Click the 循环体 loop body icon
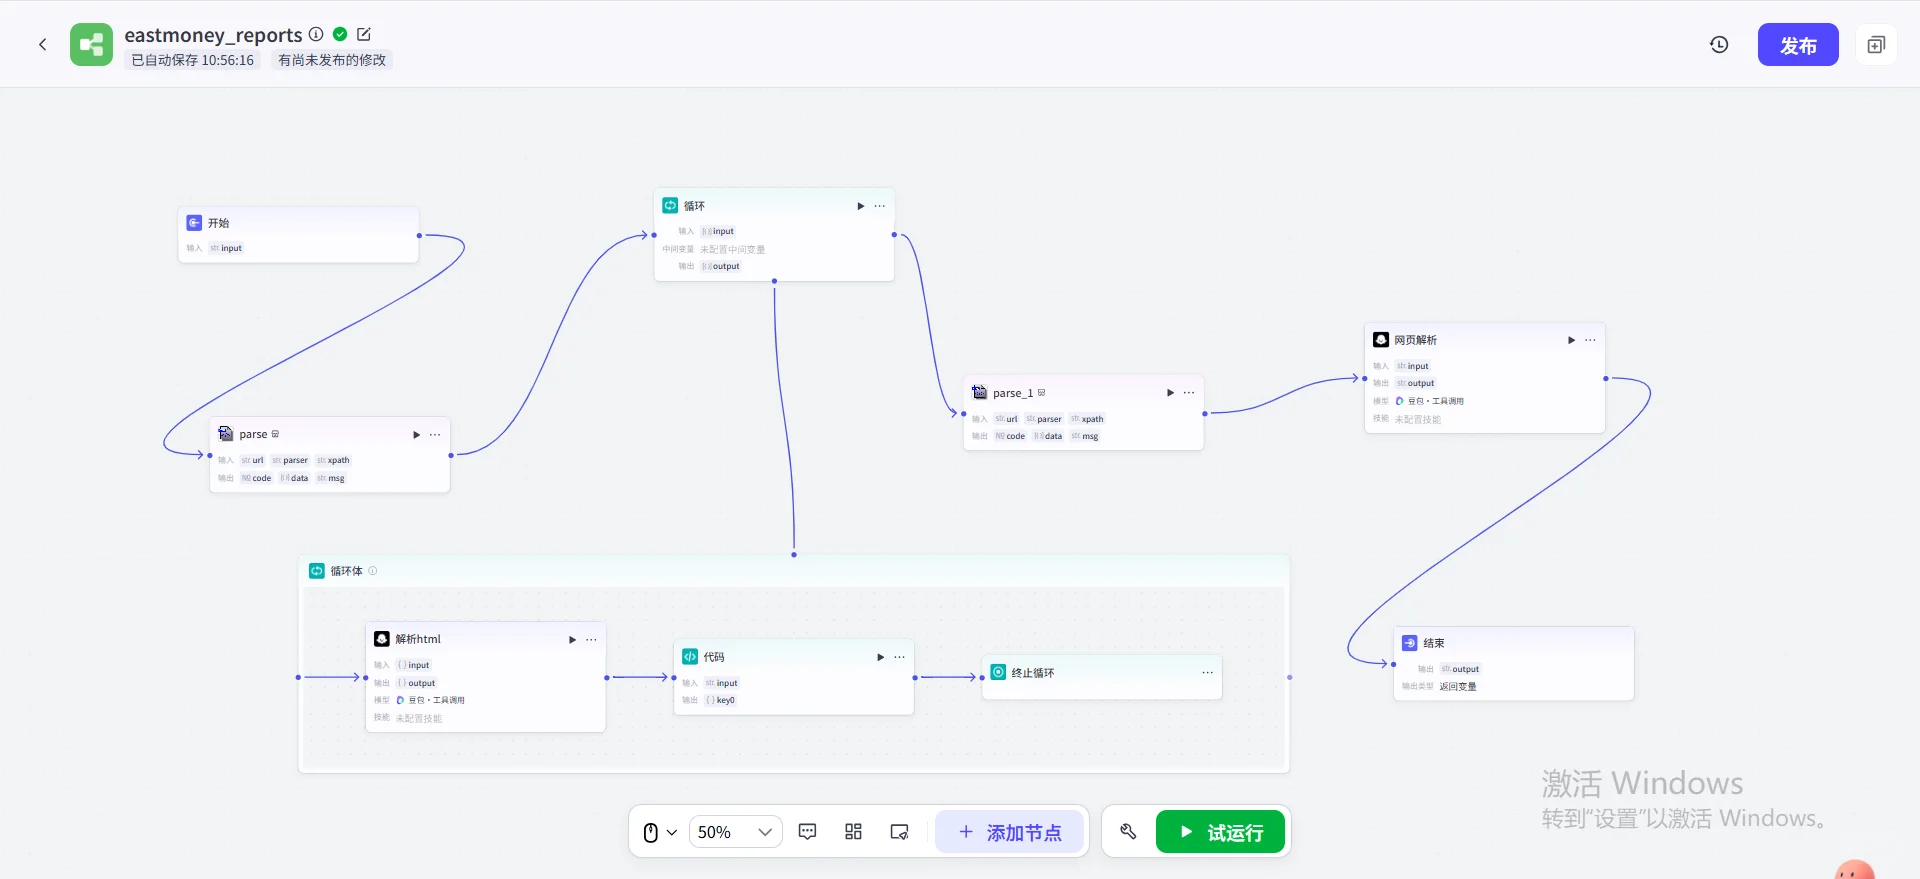The image size is (1920, 879). click(317, 571)
